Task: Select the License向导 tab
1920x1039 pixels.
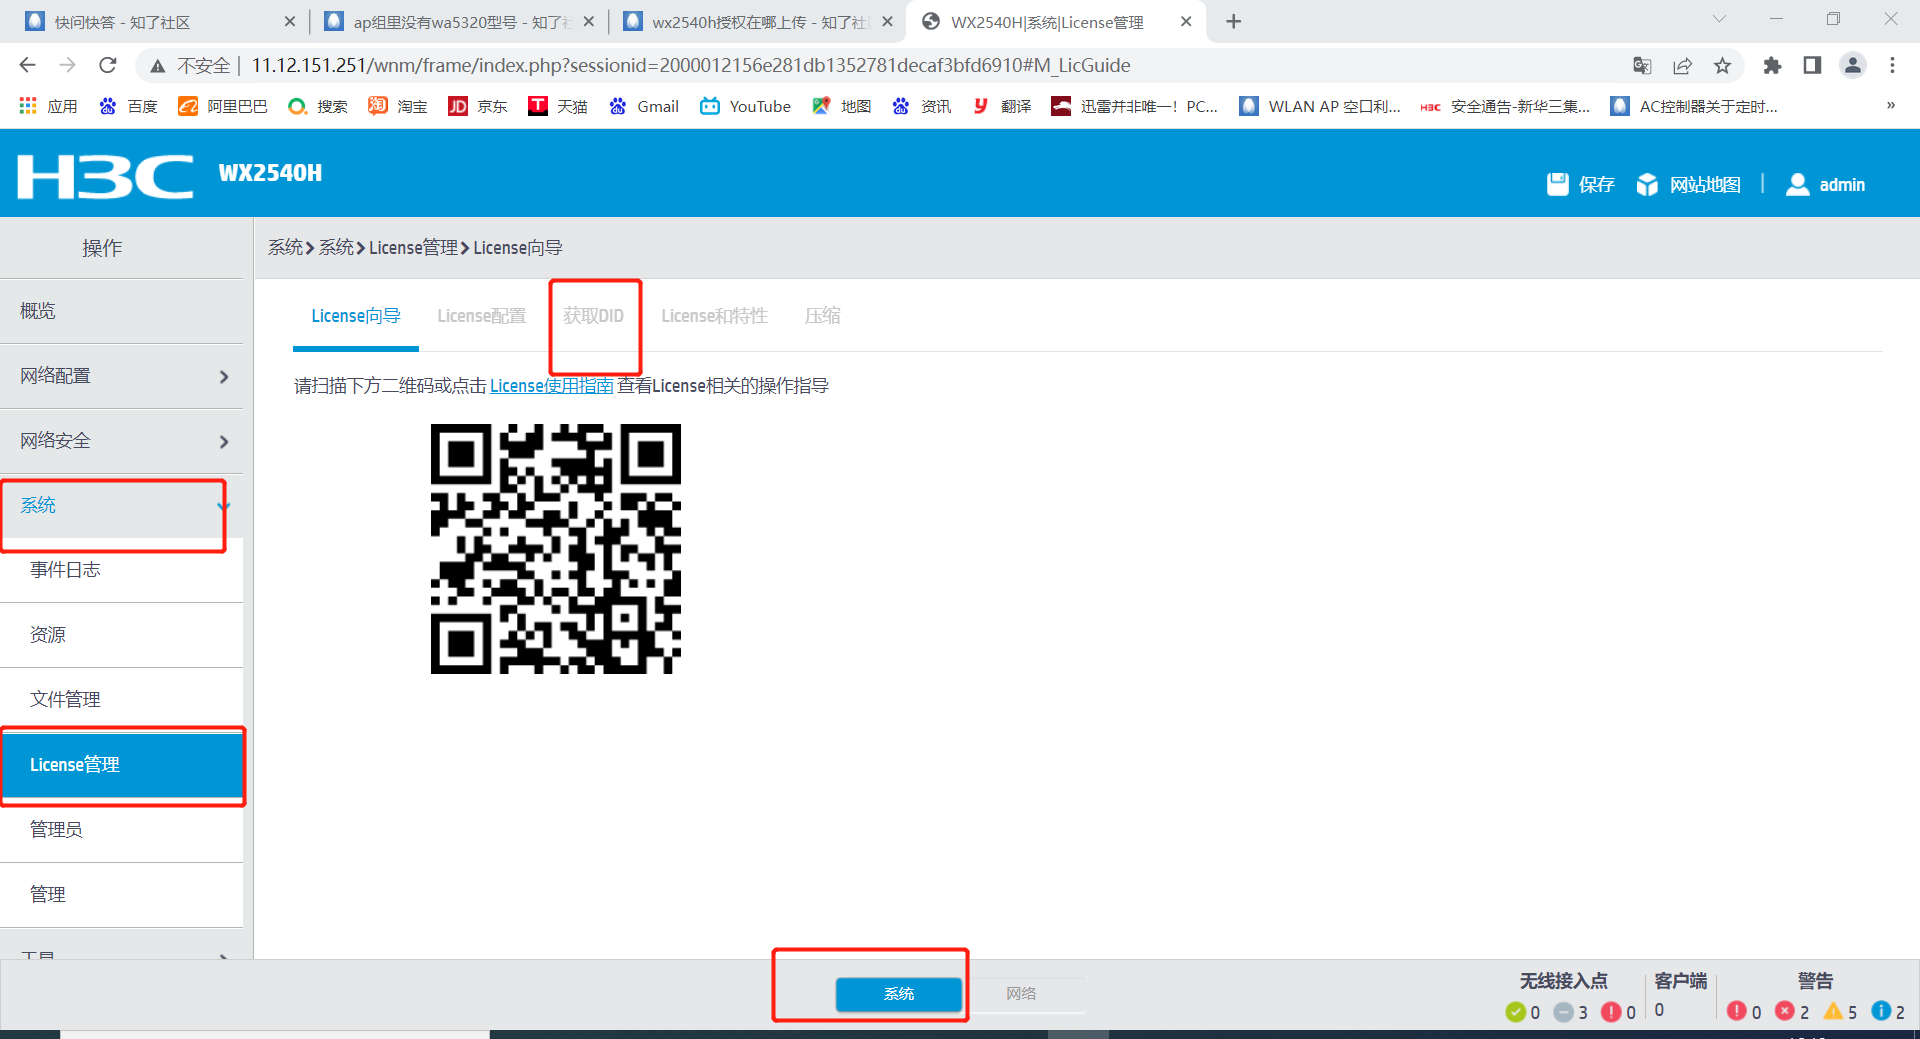Action: (x=356, y=316)
